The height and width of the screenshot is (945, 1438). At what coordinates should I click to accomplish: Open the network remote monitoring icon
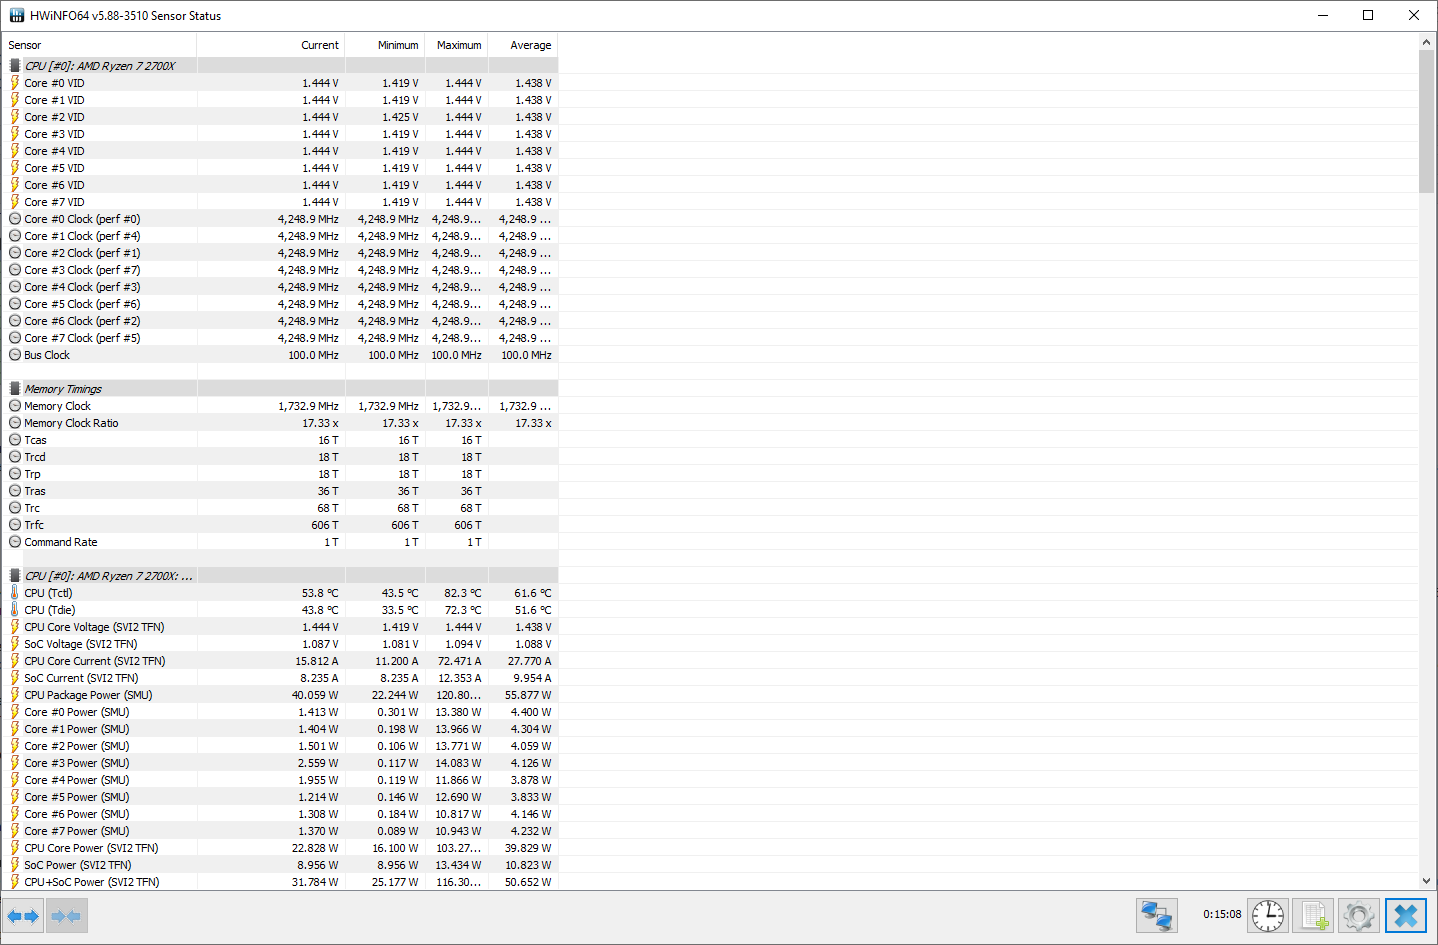pyautogui.click(x=1157, y=915)
